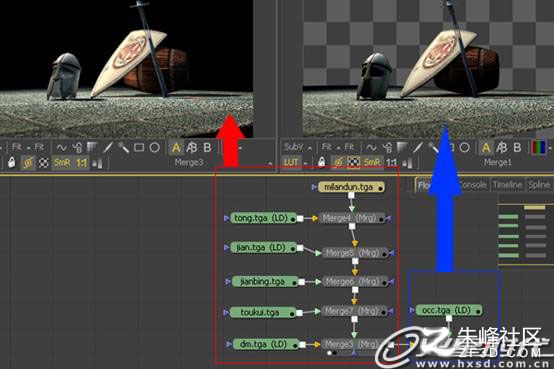This screenshot has width=554, height=369.
Task: Select A/B split view in left viewer
Action: click(x=191, y=148)
